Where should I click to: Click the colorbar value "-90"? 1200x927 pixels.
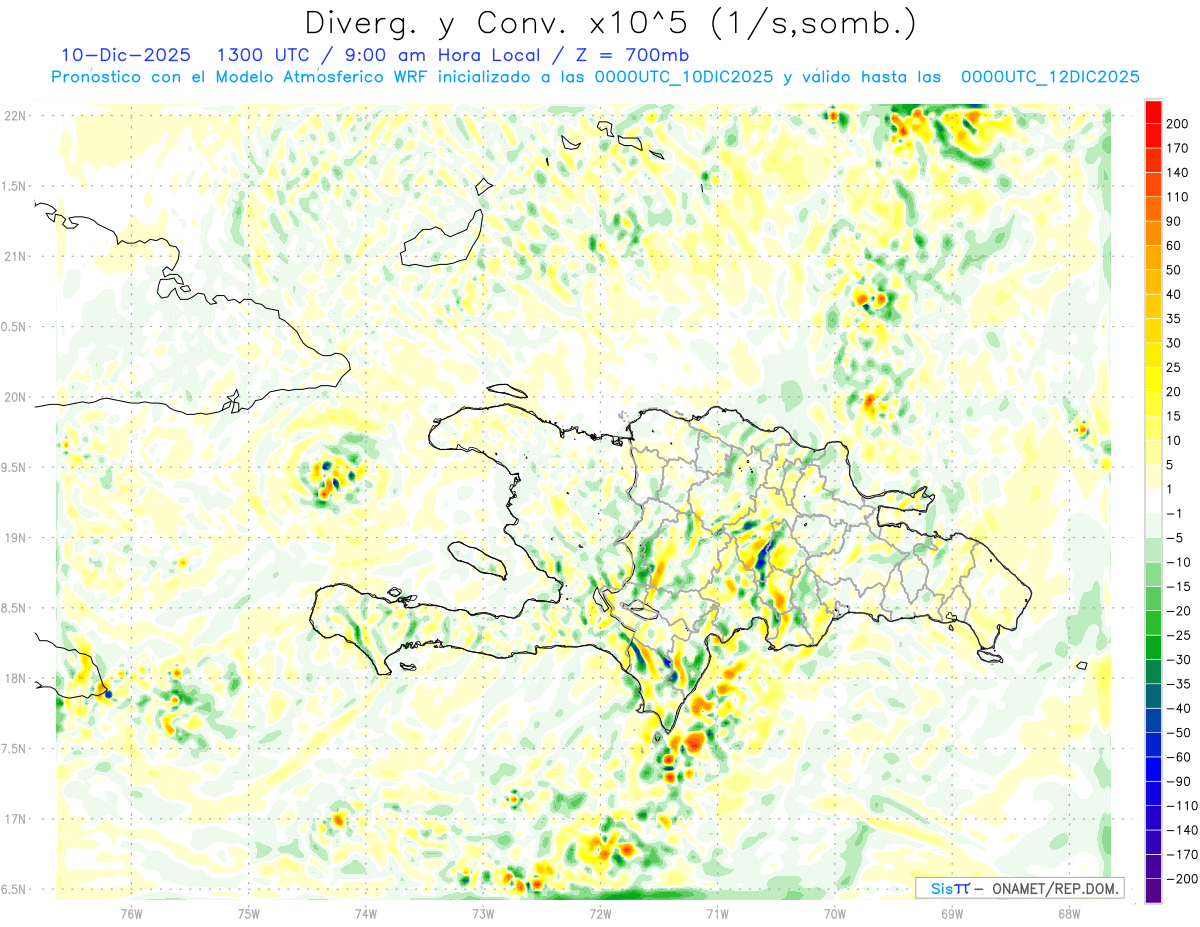1178,781
